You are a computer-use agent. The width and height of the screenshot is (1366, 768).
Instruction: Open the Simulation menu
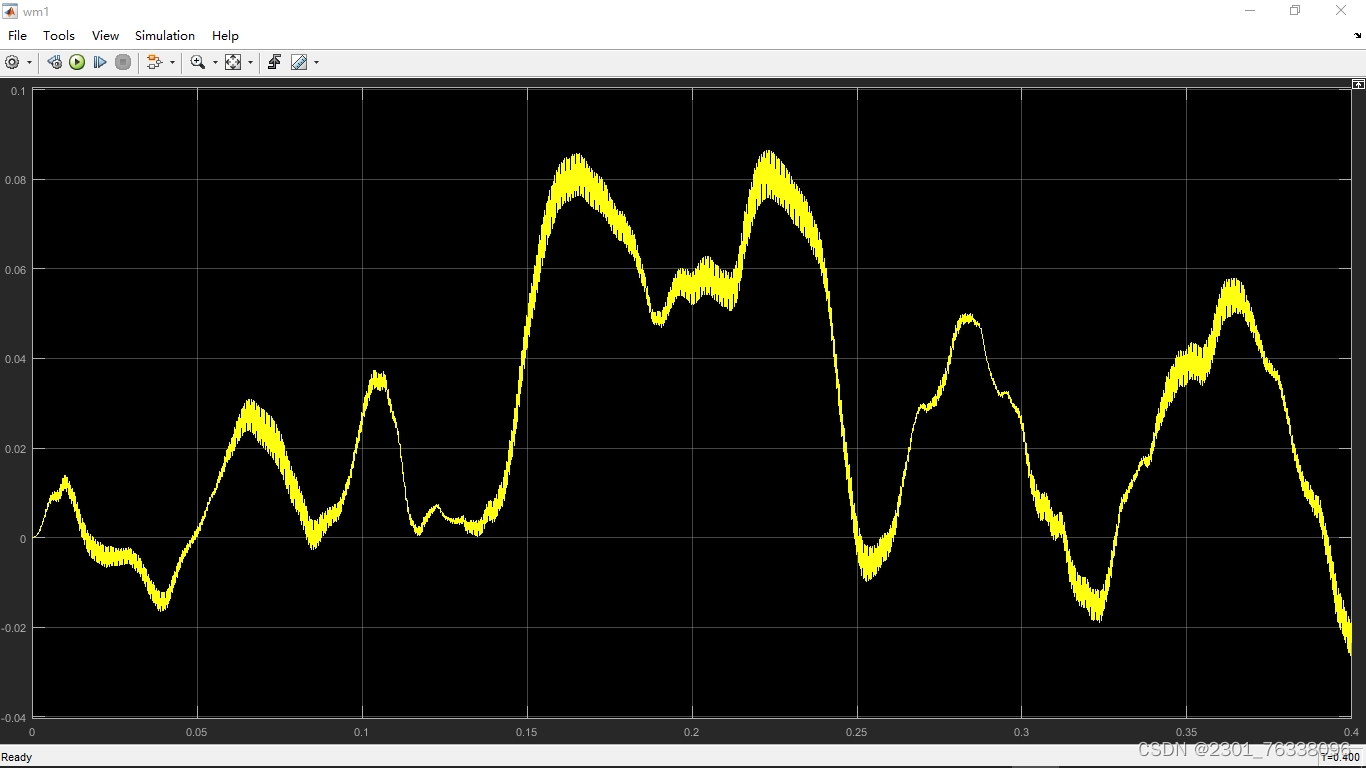[x=165, y=35]
